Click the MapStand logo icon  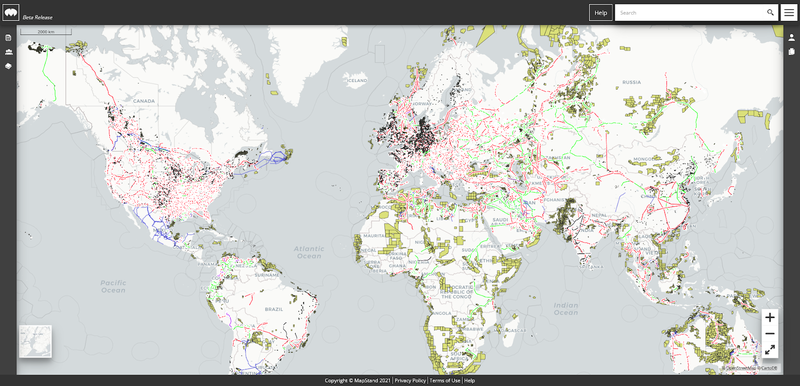tap(11, 12)
